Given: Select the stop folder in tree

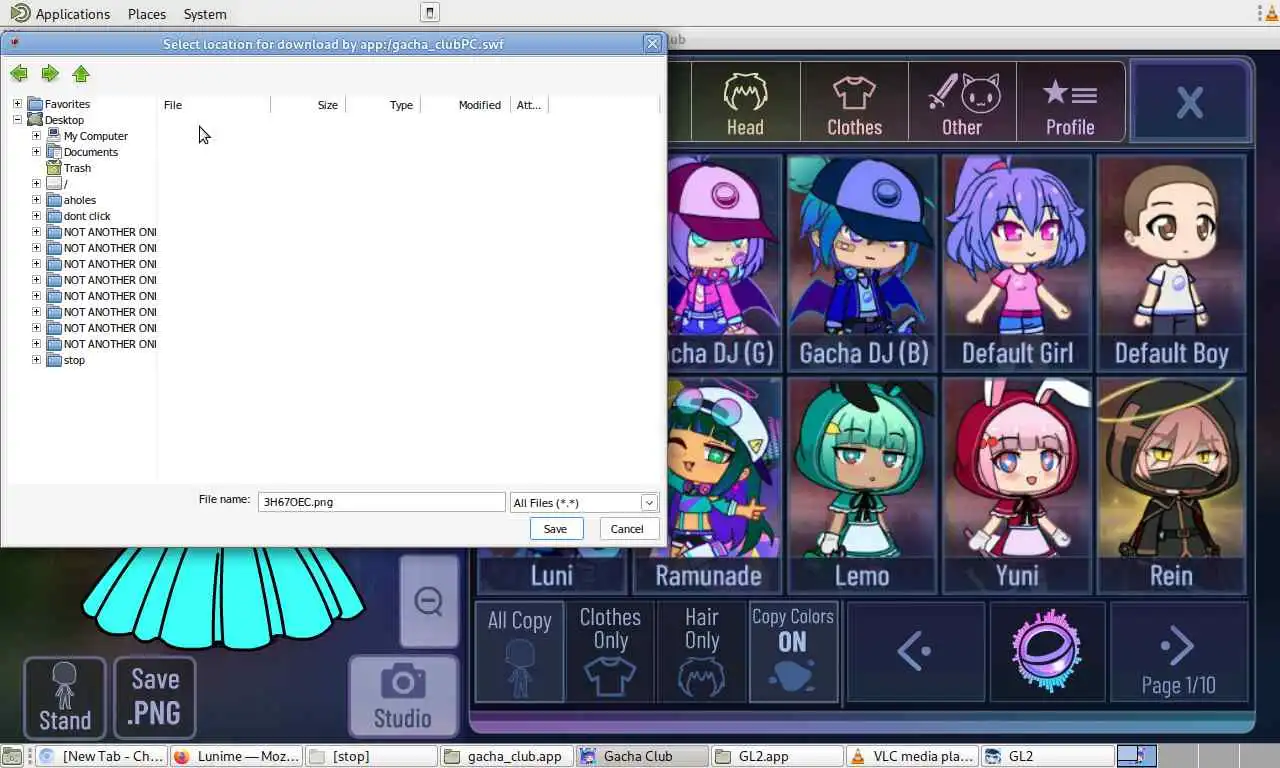Looking at the screenshot, I should coord(74,360).
